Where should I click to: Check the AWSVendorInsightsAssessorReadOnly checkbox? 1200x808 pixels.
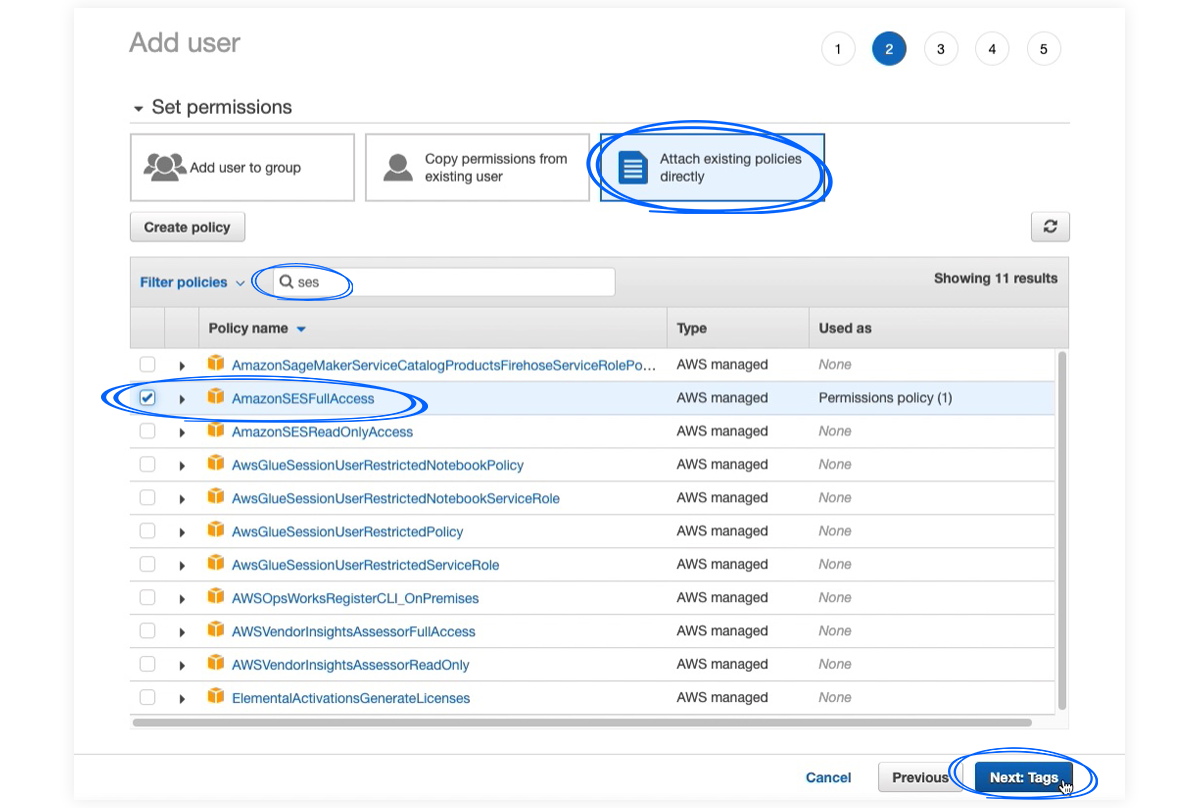point(147,663)
